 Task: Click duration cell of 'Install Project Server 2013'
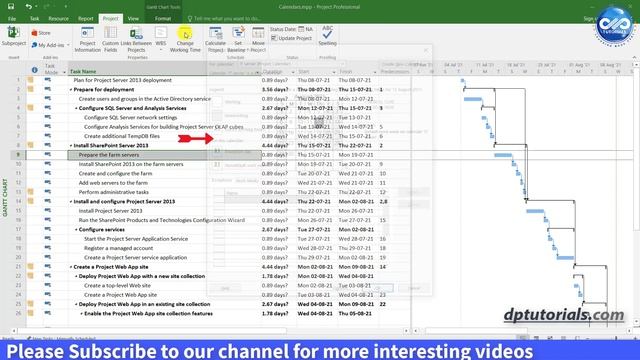(278, 211)
